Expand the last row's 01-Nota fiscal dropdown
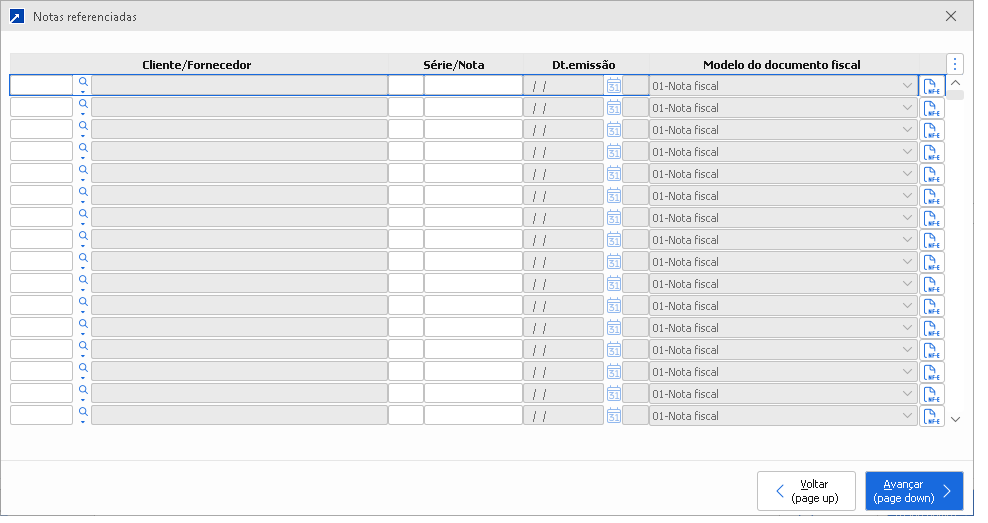 906,416
